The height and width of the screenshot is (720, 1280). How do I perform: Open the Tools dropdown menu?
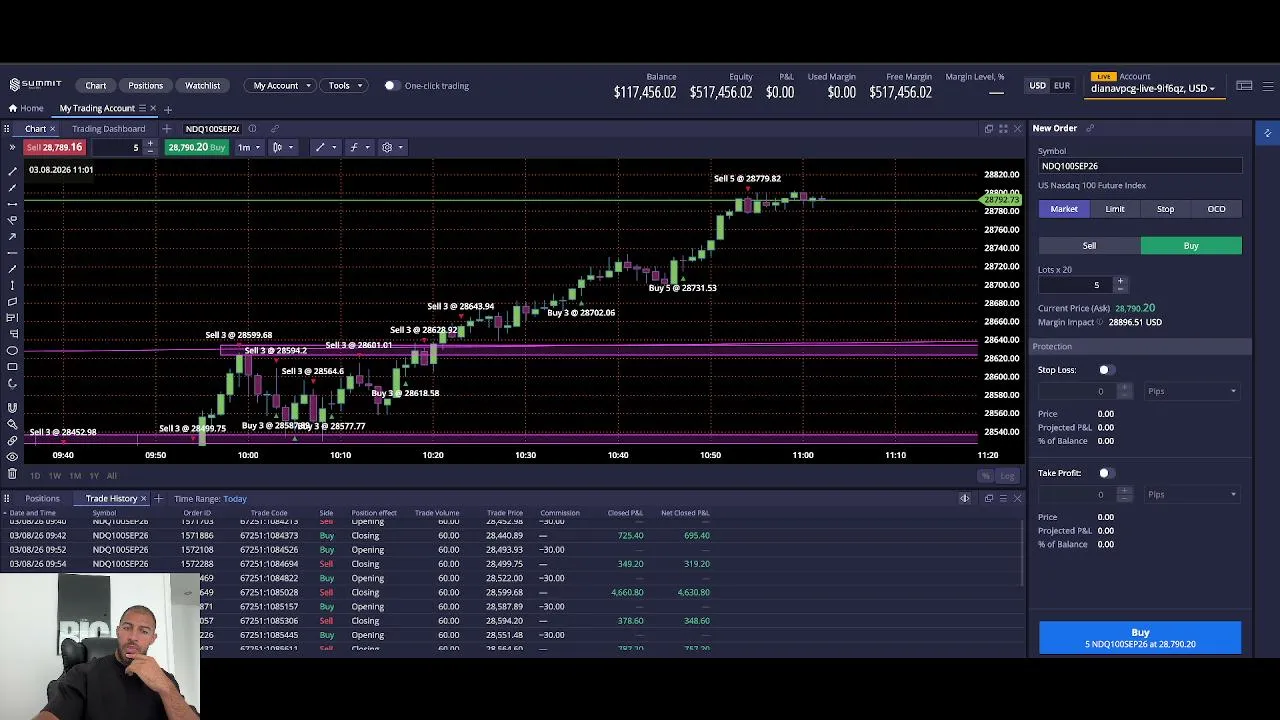(345, 85)
